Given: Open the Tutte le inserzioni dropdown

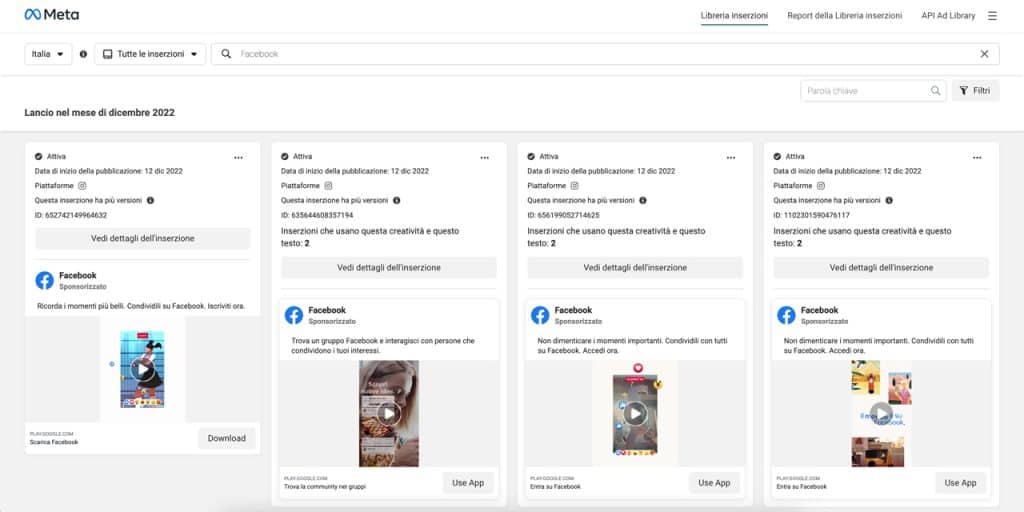Looking at the screenshot, I should 150,54.
